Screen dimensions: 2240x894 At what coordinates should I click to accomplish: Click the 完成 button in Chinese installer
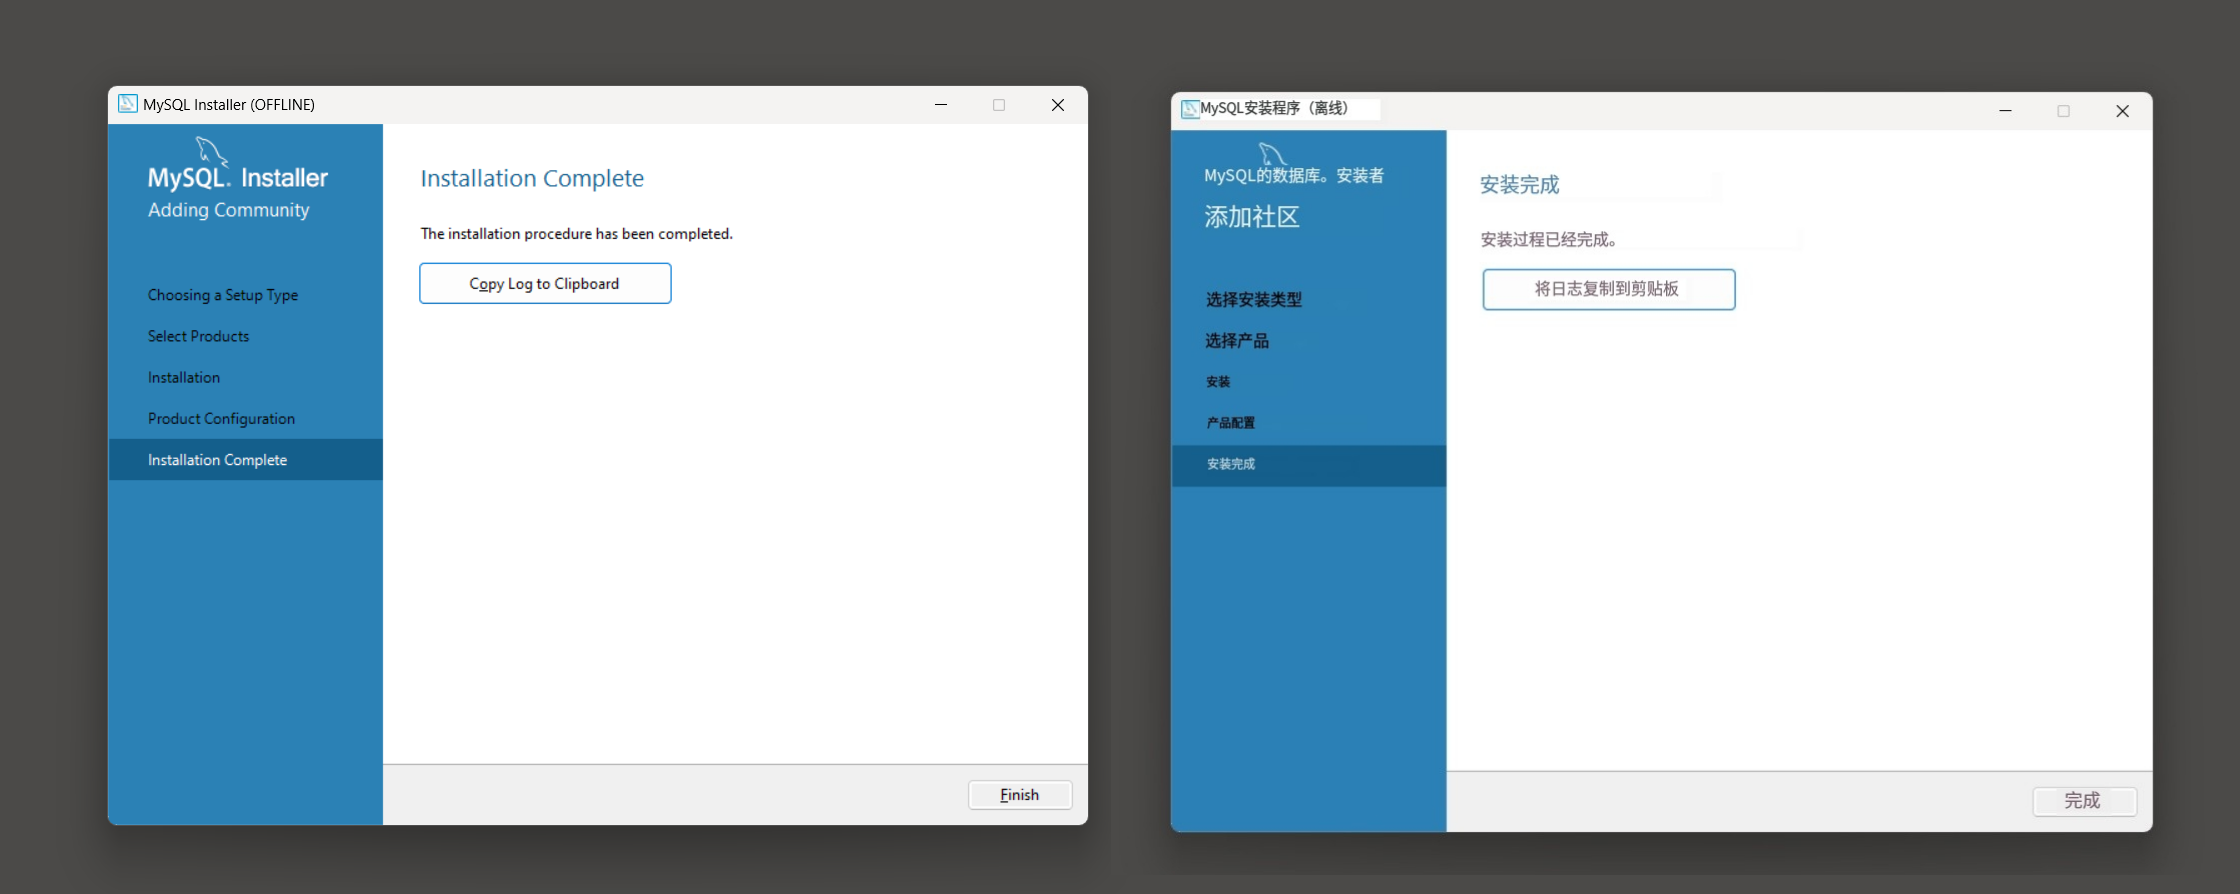click(x=2084, y=801)
